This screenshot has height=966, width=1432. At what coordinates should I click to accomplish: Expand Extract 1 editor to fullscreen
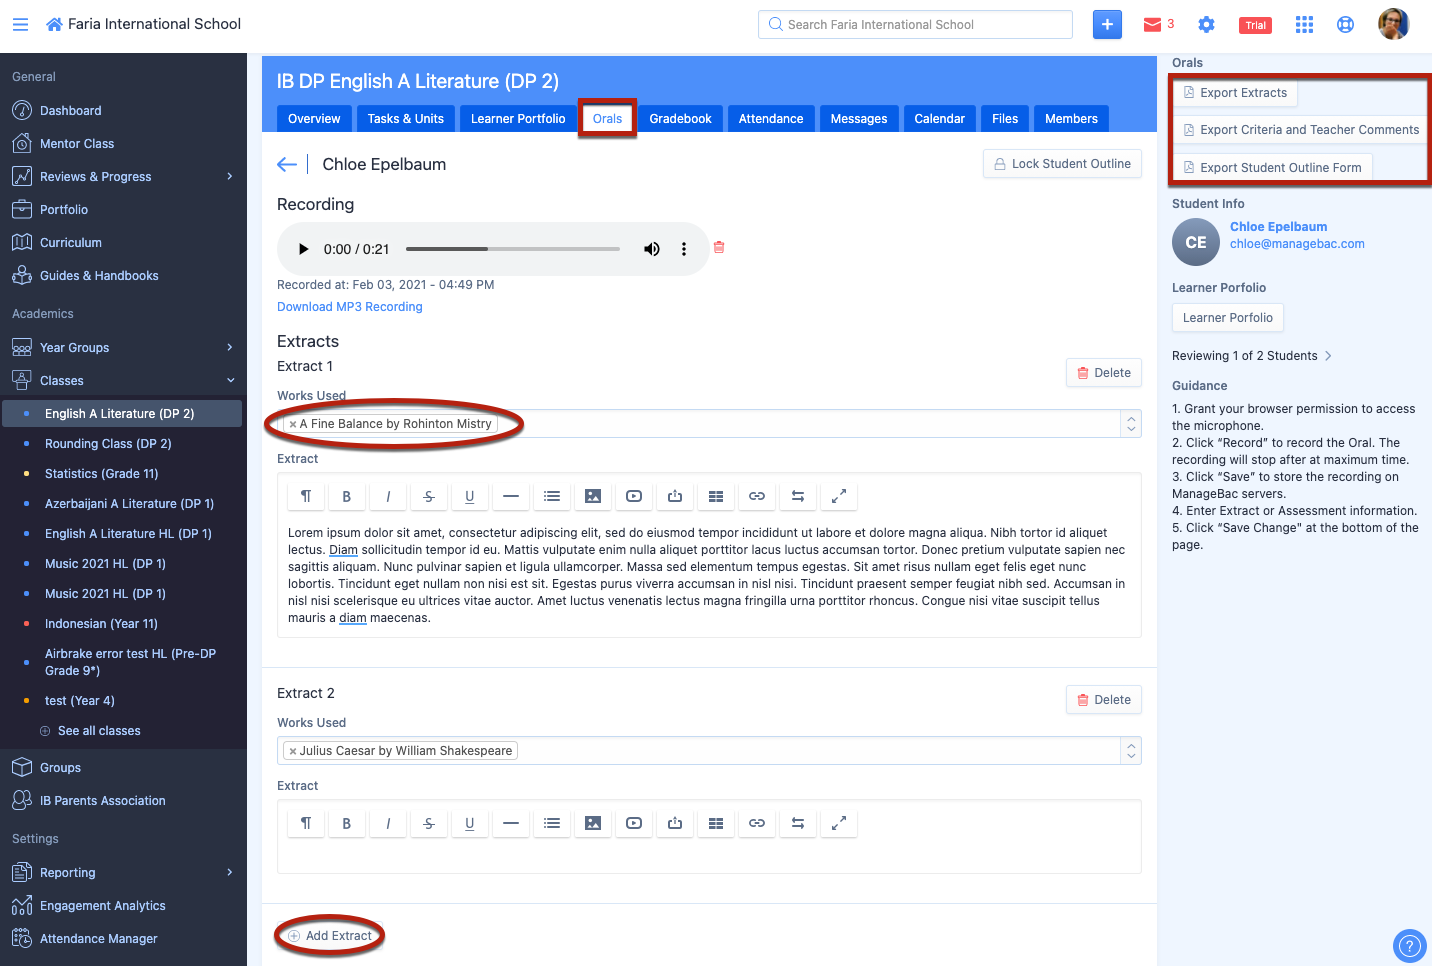839,496
